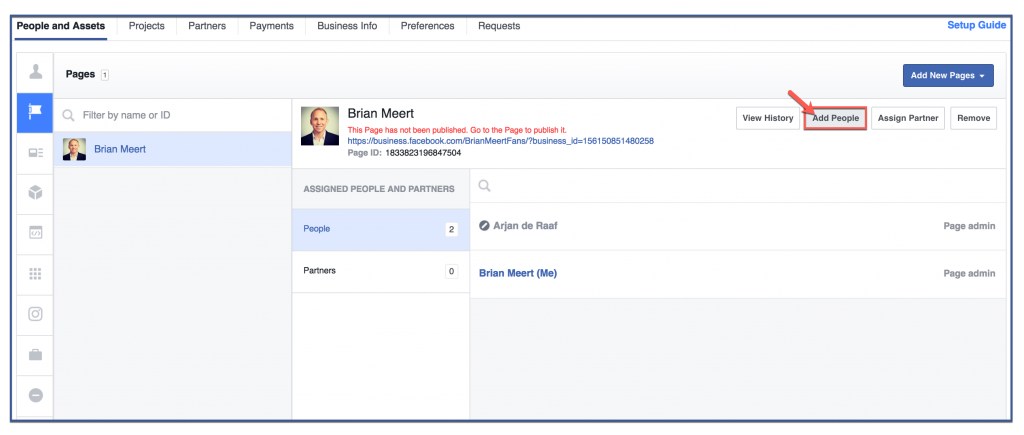
Task: Open the Product Catalogs cube icon
Action: point(35,193)
